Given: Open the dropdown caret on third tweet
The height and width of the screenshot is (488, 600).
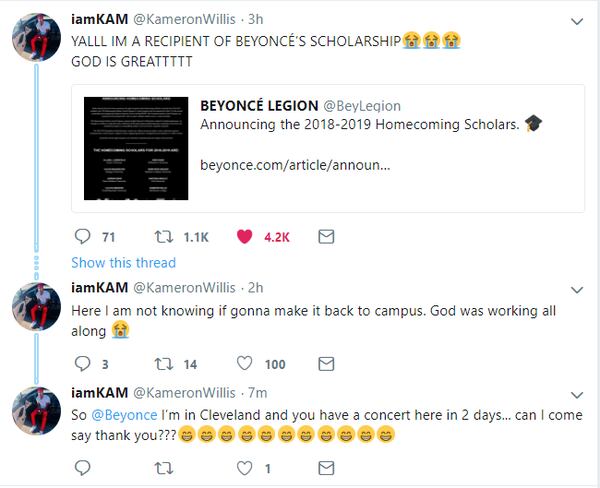Looking at the screenshot, I should [576, 391].
